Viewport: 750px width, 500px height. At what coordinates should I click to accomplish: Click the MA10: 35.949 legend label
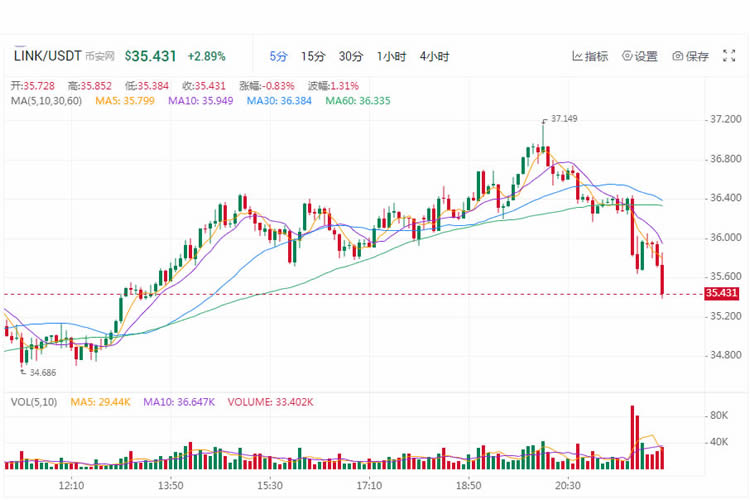click(x=200, y=101)
